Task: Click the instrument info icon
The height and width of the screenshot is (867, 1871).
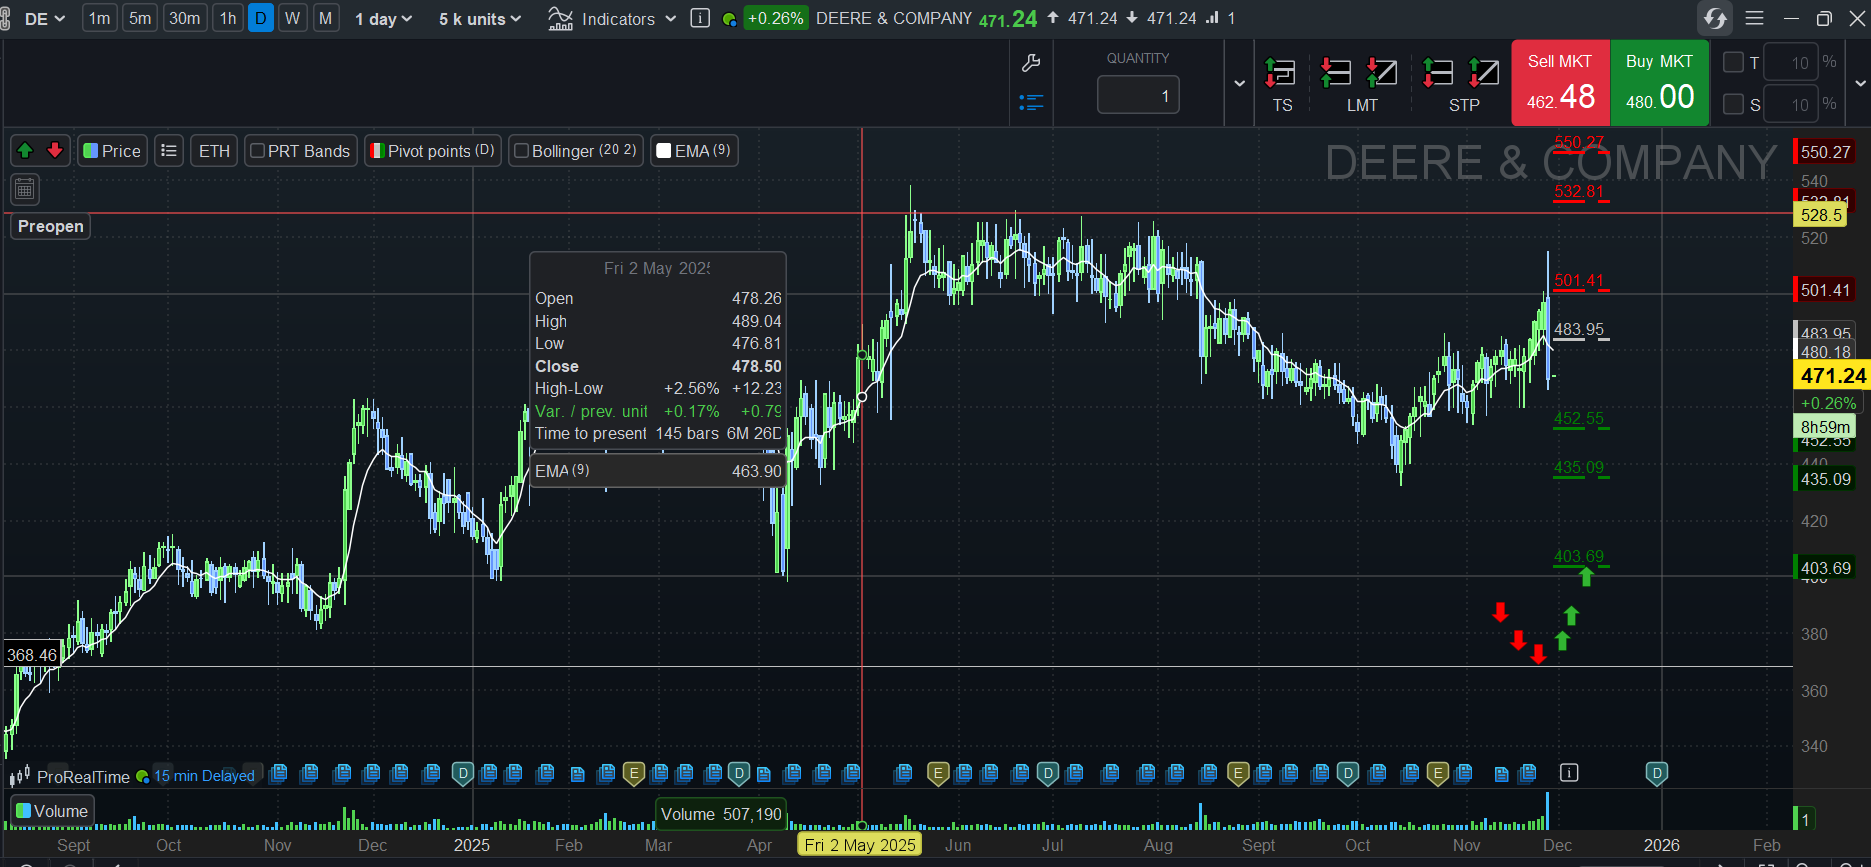Action: (x=700, y=19)
